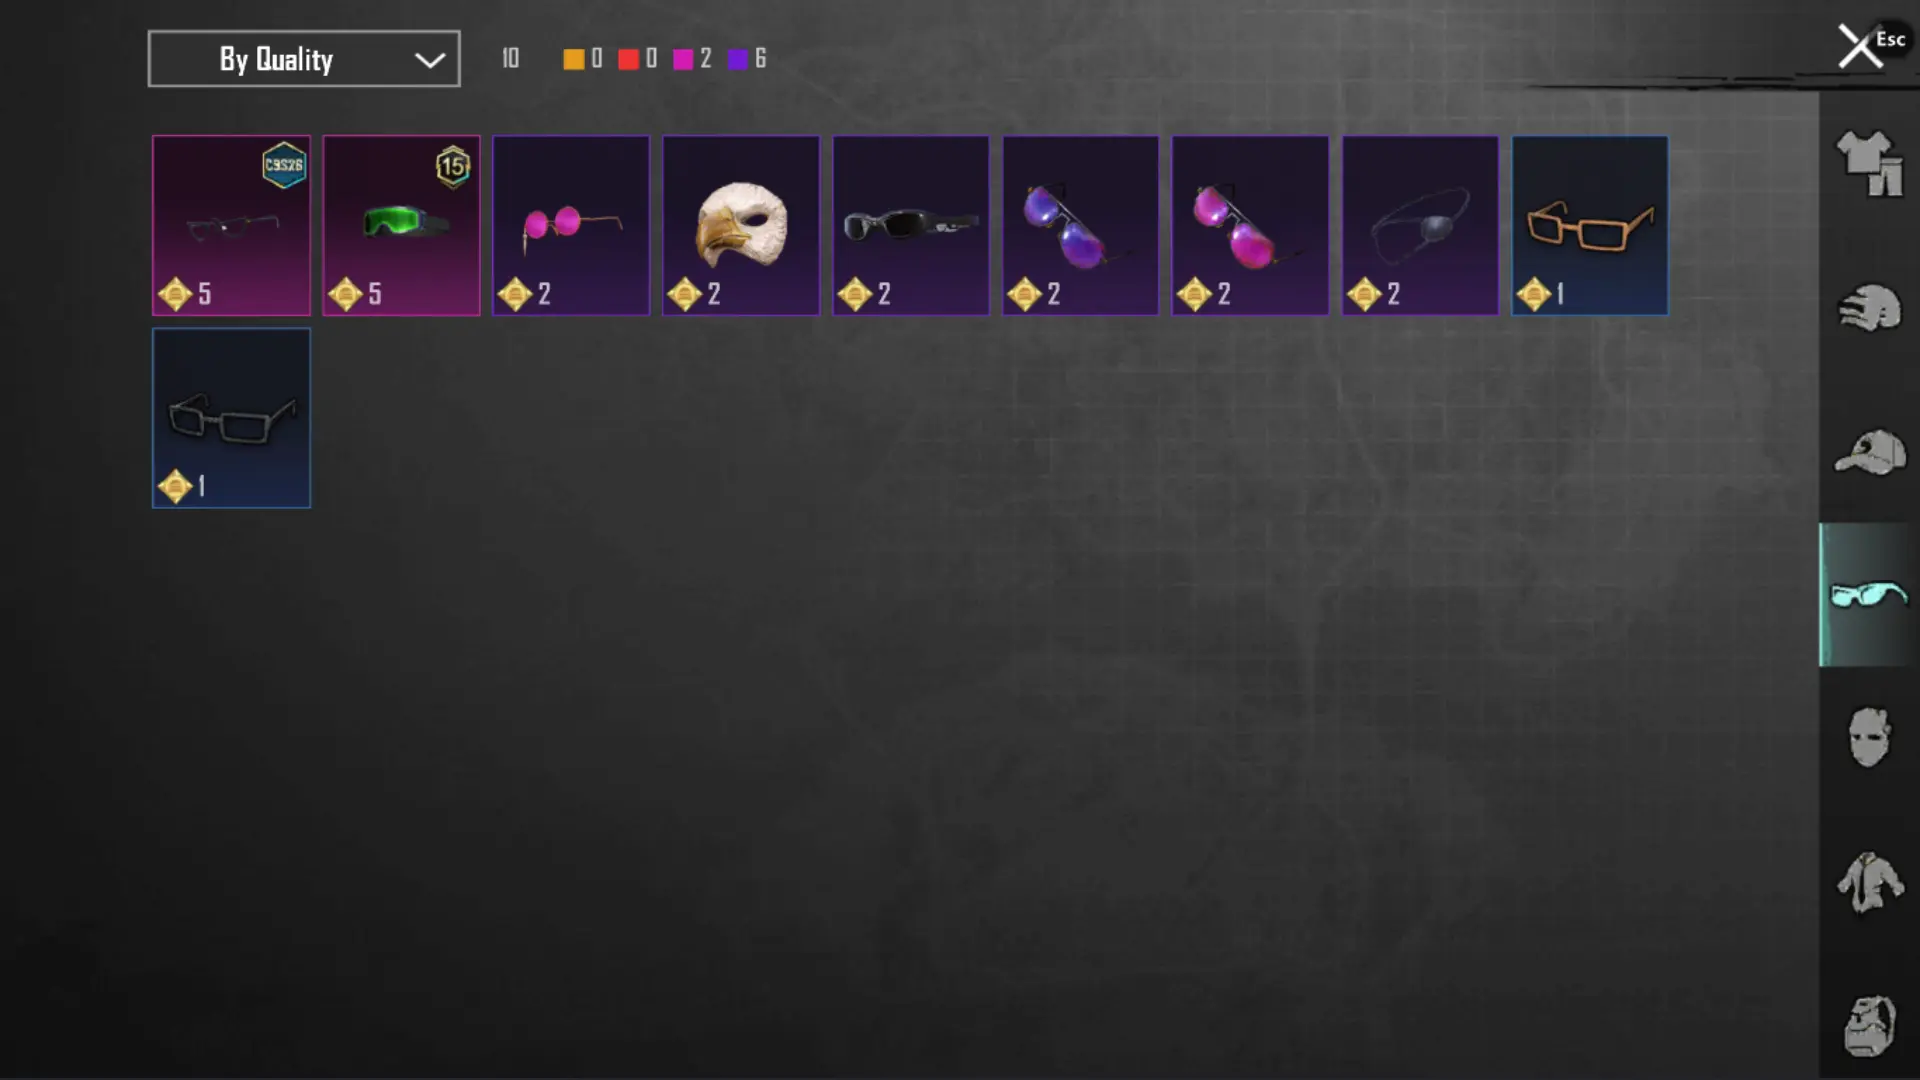Screen dimensions: 1920x1080
Task: Choose the jacket category icon
Action: click(x=1868, y=881)
